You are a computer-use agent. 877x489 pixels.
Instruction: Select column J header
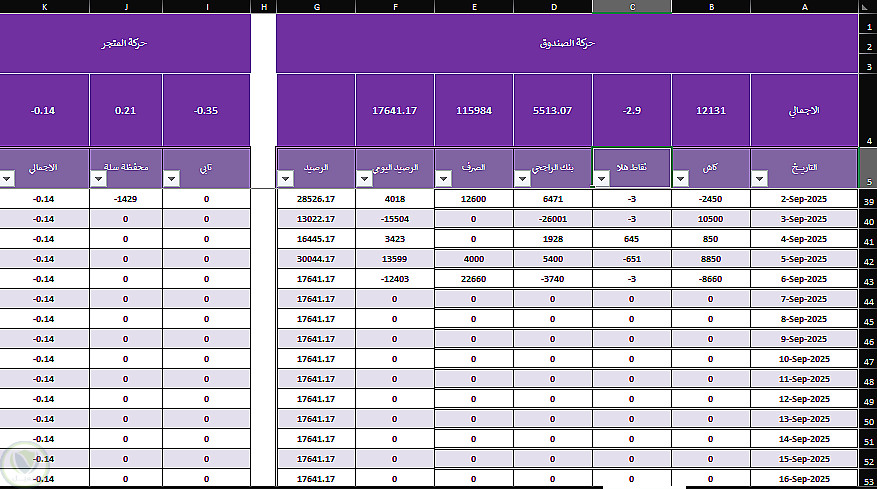pos(126,7)
